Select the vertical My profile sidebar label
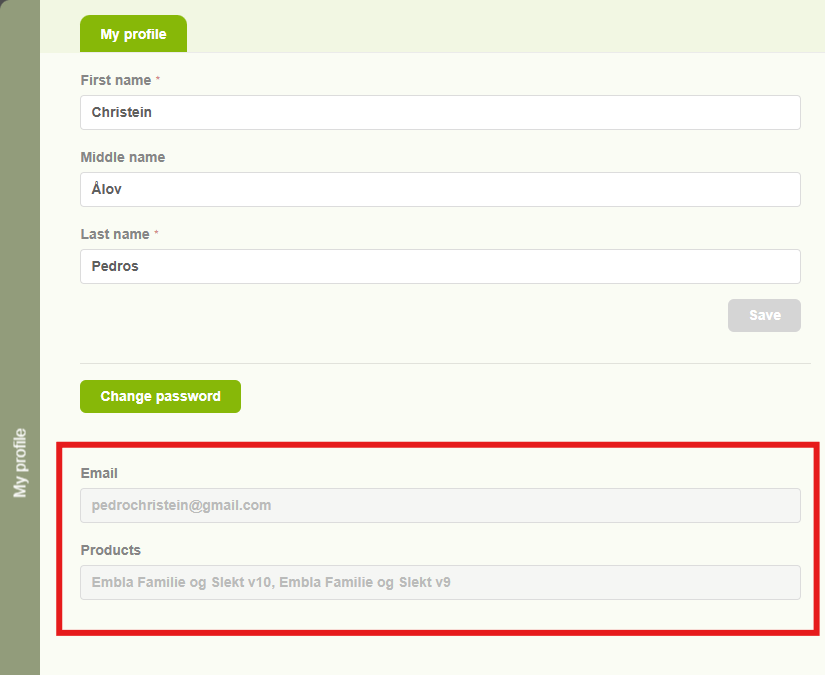 (x=20, y=463)
